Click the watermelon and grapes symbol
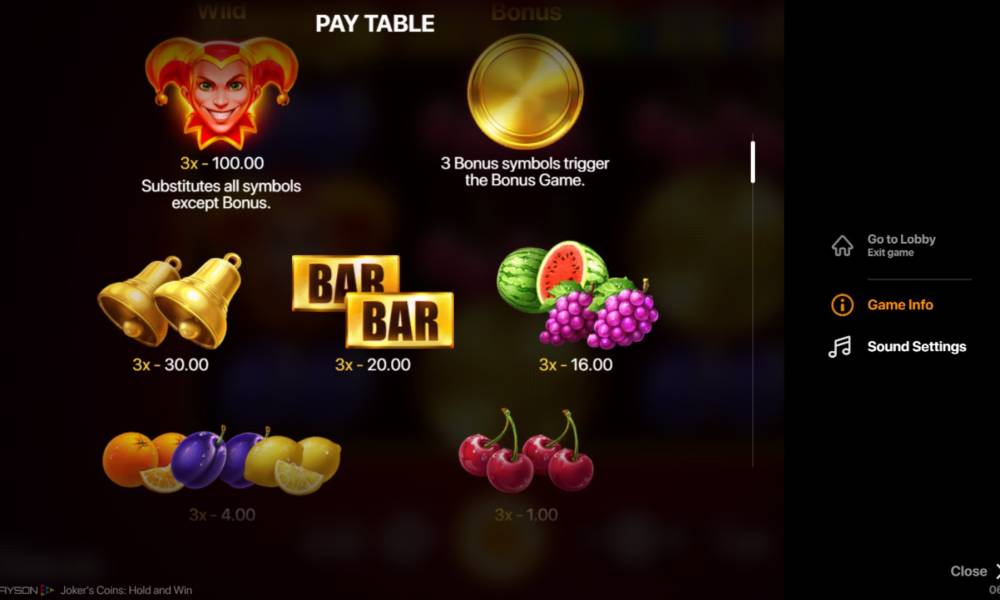 pos(577,295)
